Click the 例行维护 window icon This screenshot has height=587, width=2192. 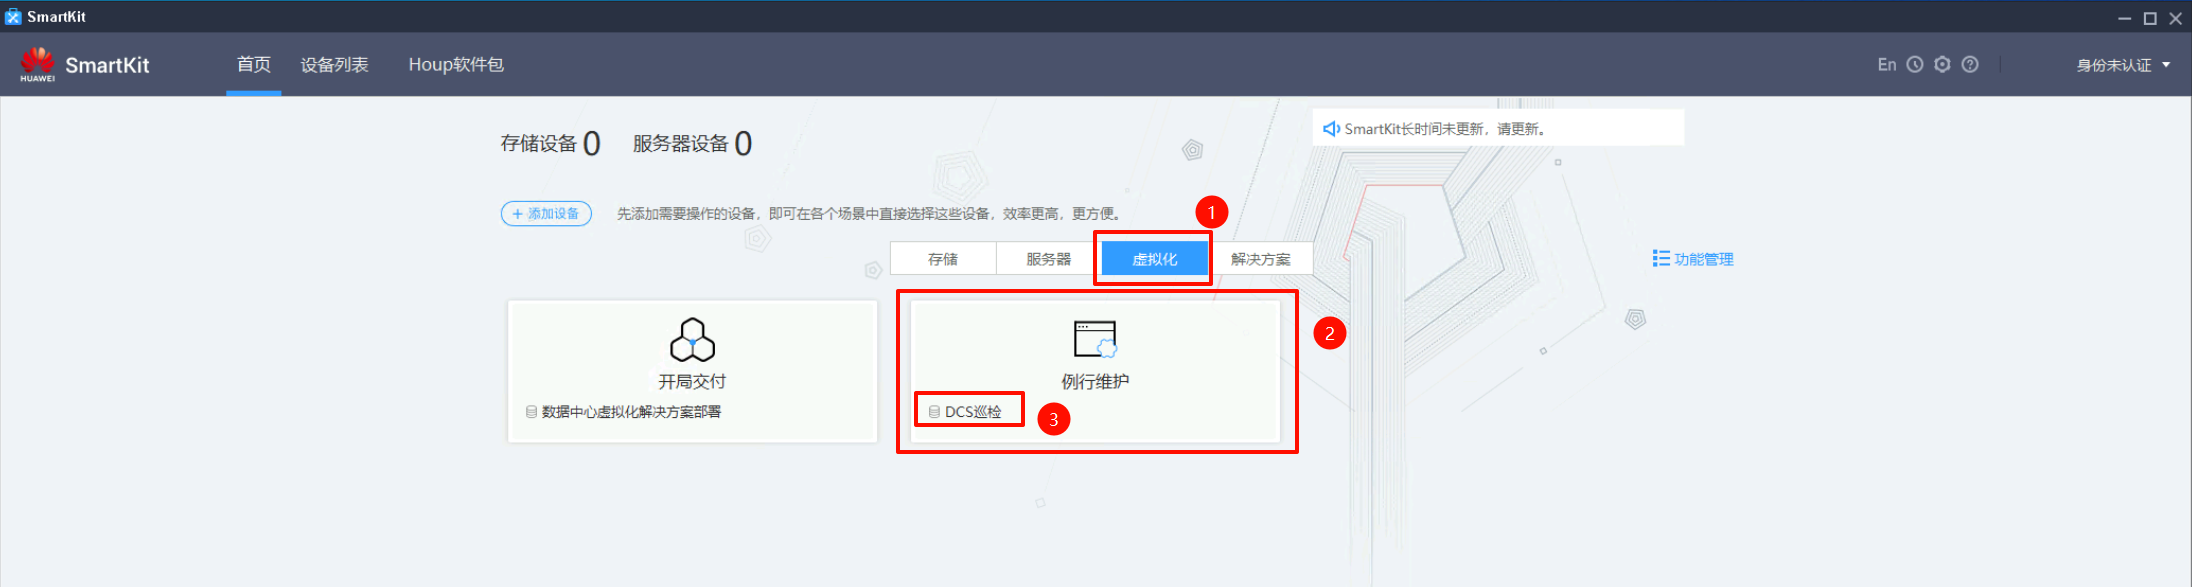click(1095, 339)
